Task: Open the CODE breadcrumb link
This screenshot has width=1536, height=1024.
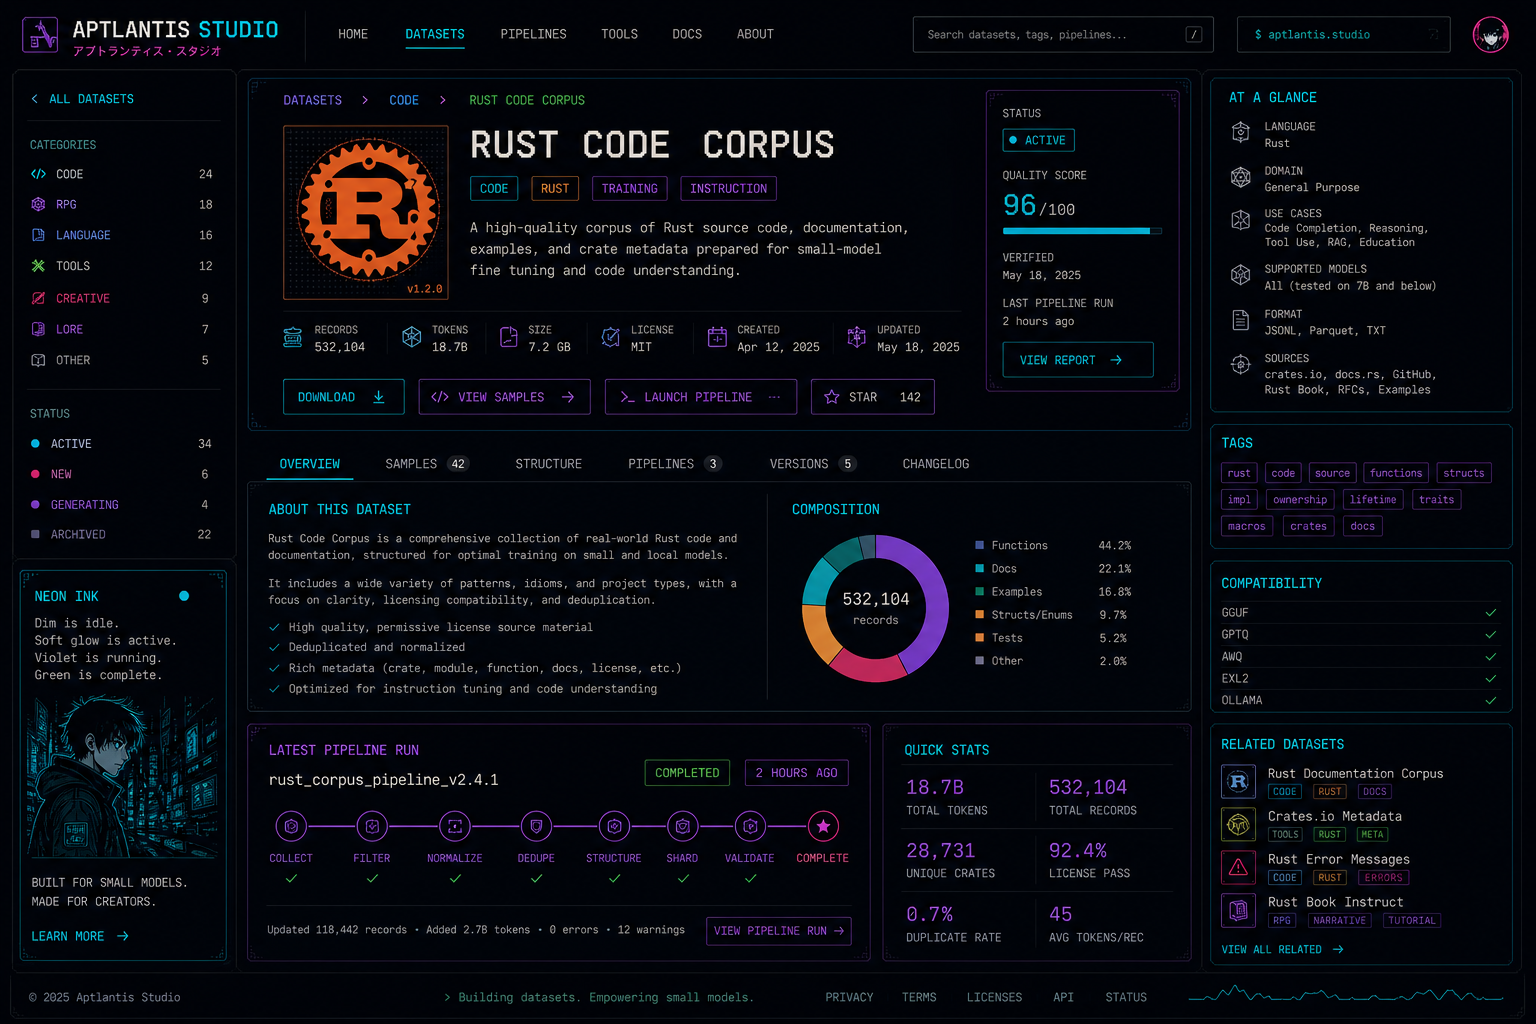Action: click(404, 100)
